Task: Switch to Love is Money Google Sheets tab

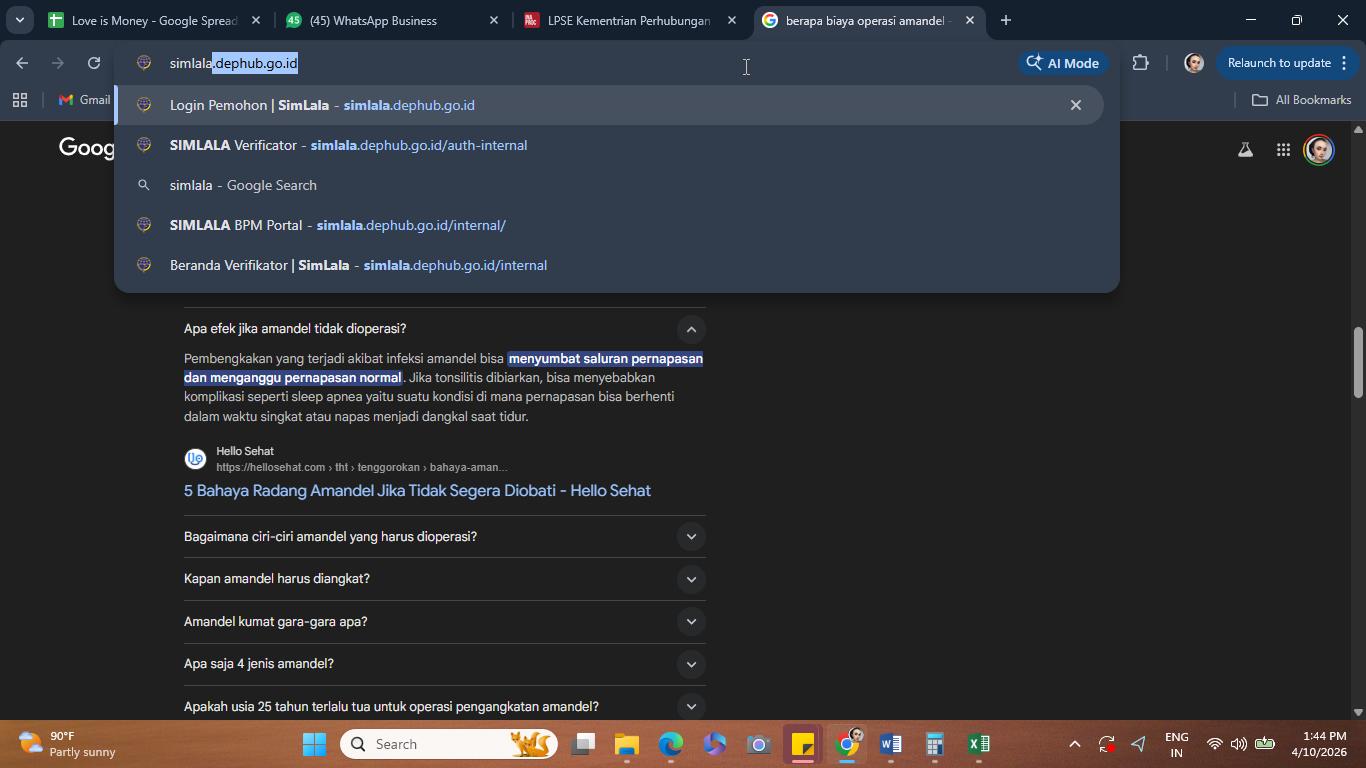Action: click(153, 20)
